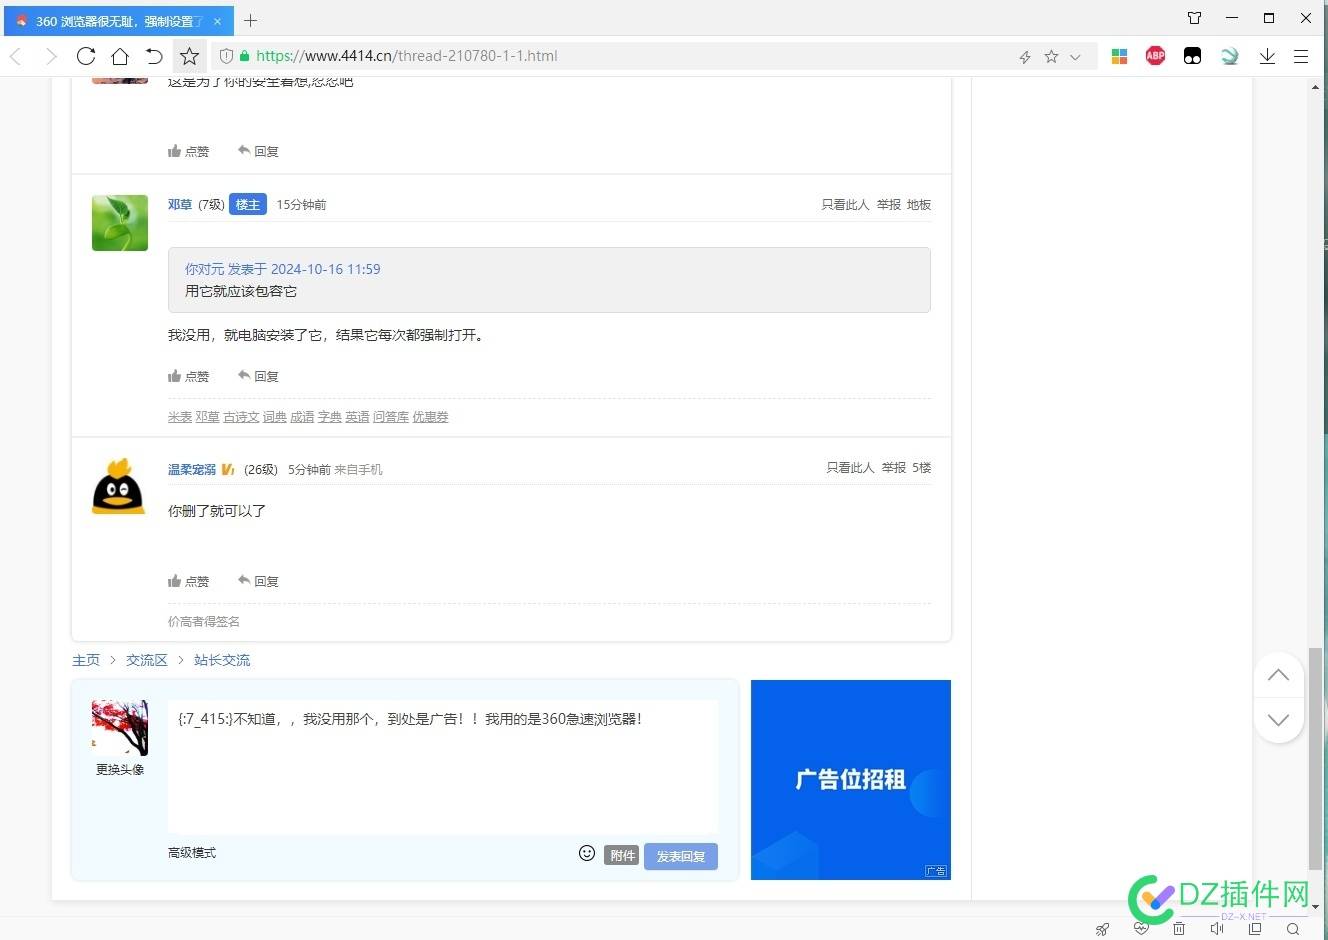Open the emoji smiley picker
The width and height of the screenshot is (1328, 940).
tap(587, 853)
